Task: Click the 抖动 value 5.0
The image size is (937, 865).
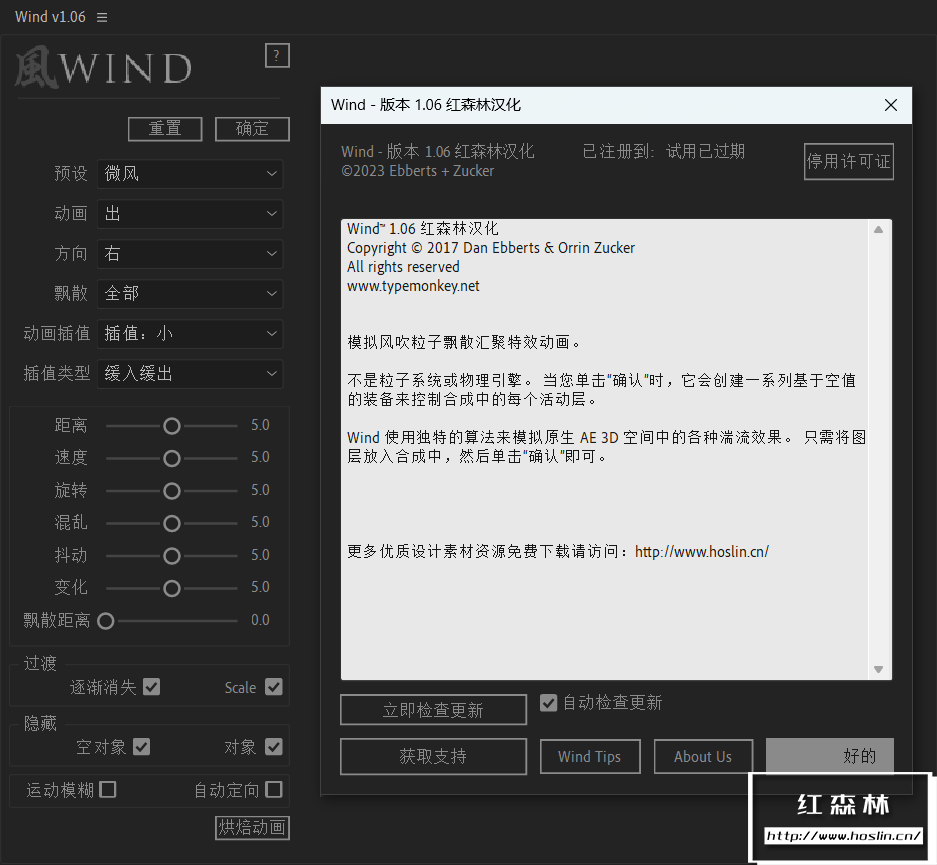Action: point(260,556)
